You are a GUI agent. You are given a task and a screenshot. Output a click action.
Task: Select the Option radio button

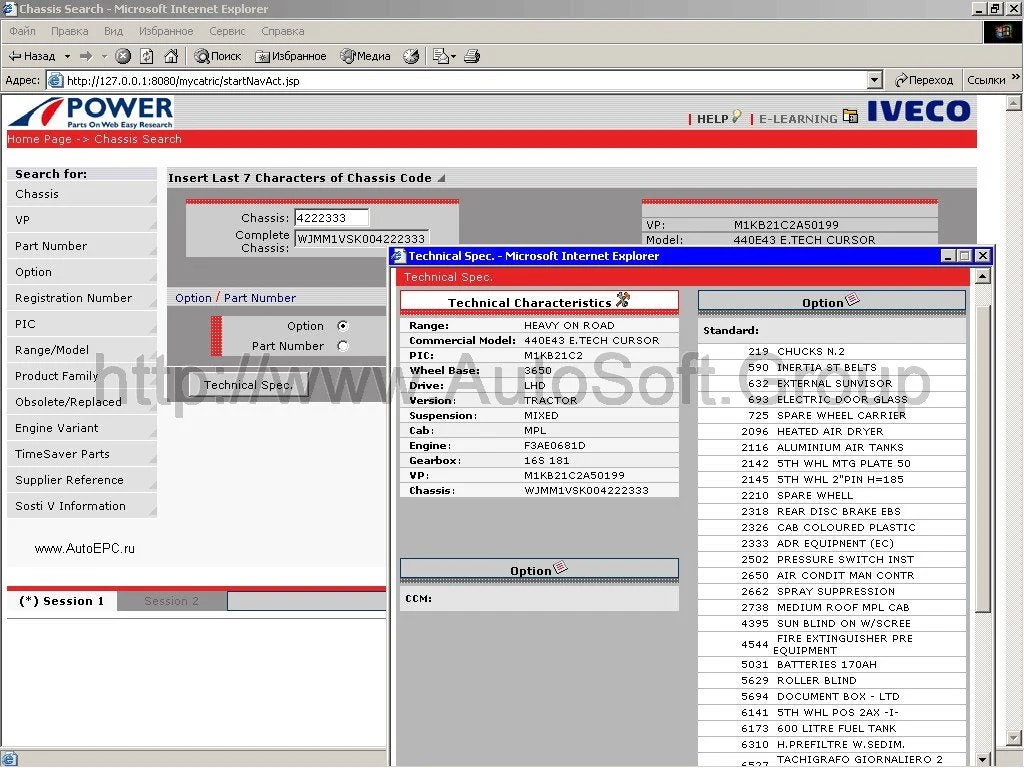pos(343,326)
